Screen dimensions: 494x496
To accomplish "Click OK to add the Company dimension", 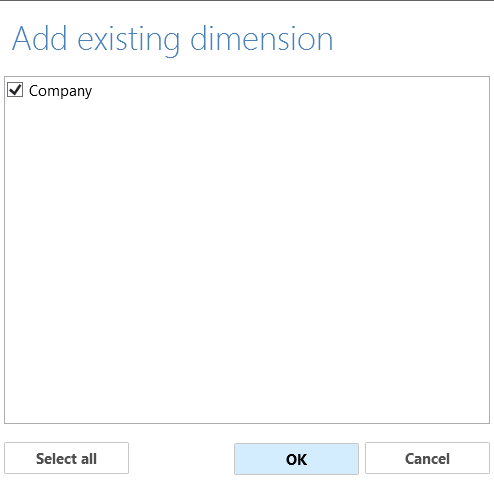I will (x=296, y=459).
